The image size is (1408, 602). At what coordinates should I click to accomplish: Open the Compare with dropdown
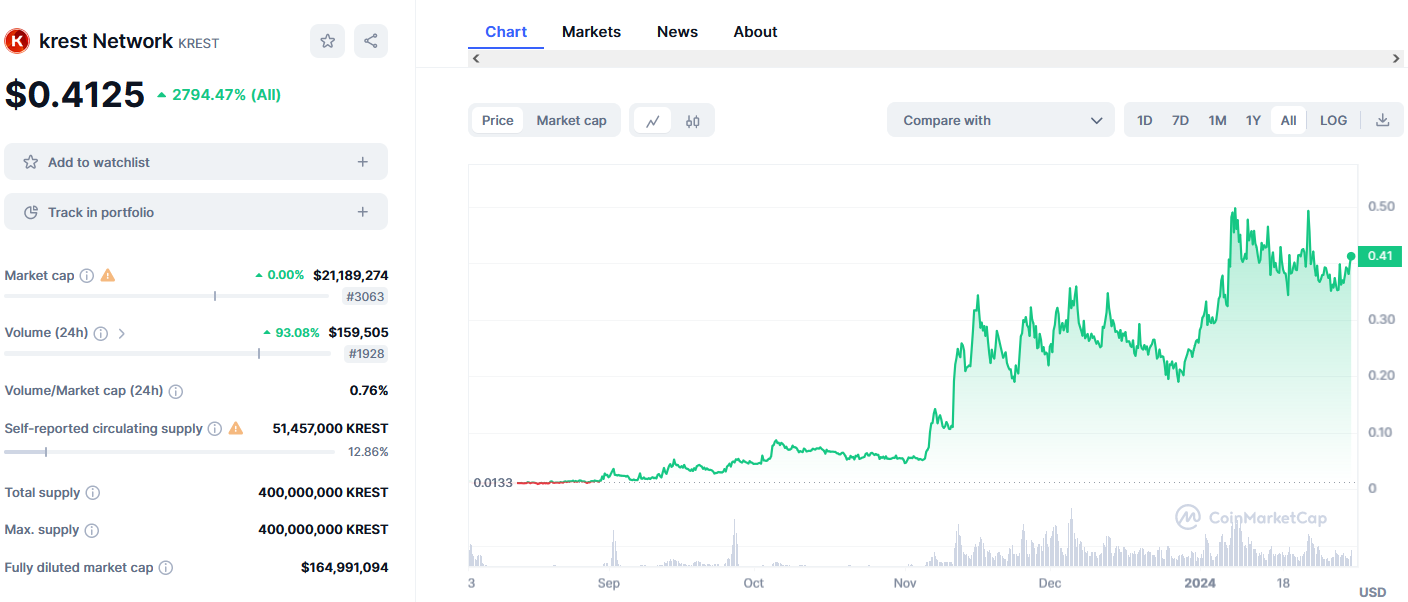[x=1000, y=120]
